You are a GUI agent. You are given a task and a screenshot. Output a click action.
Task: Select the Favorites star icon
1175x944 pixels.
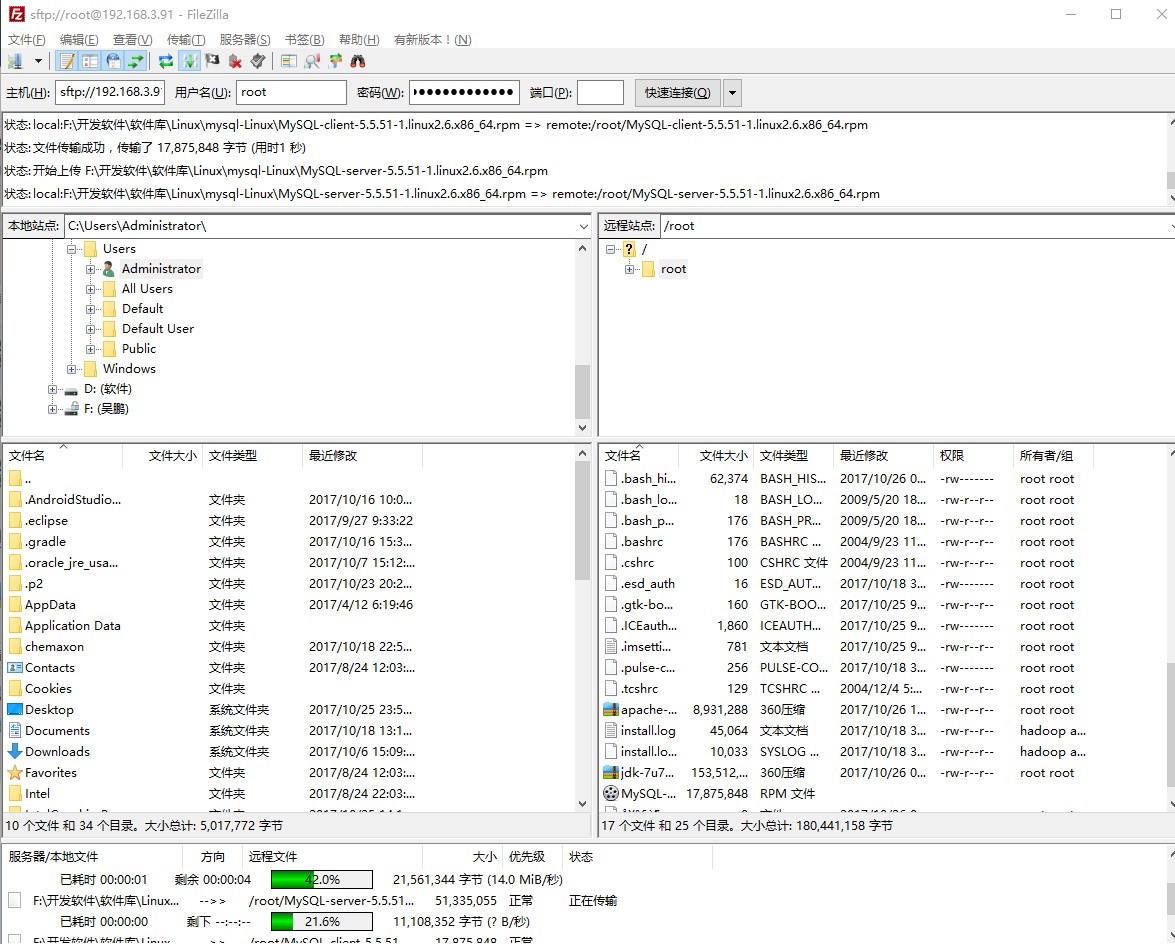pyautogui.click(x=15, y=772)
